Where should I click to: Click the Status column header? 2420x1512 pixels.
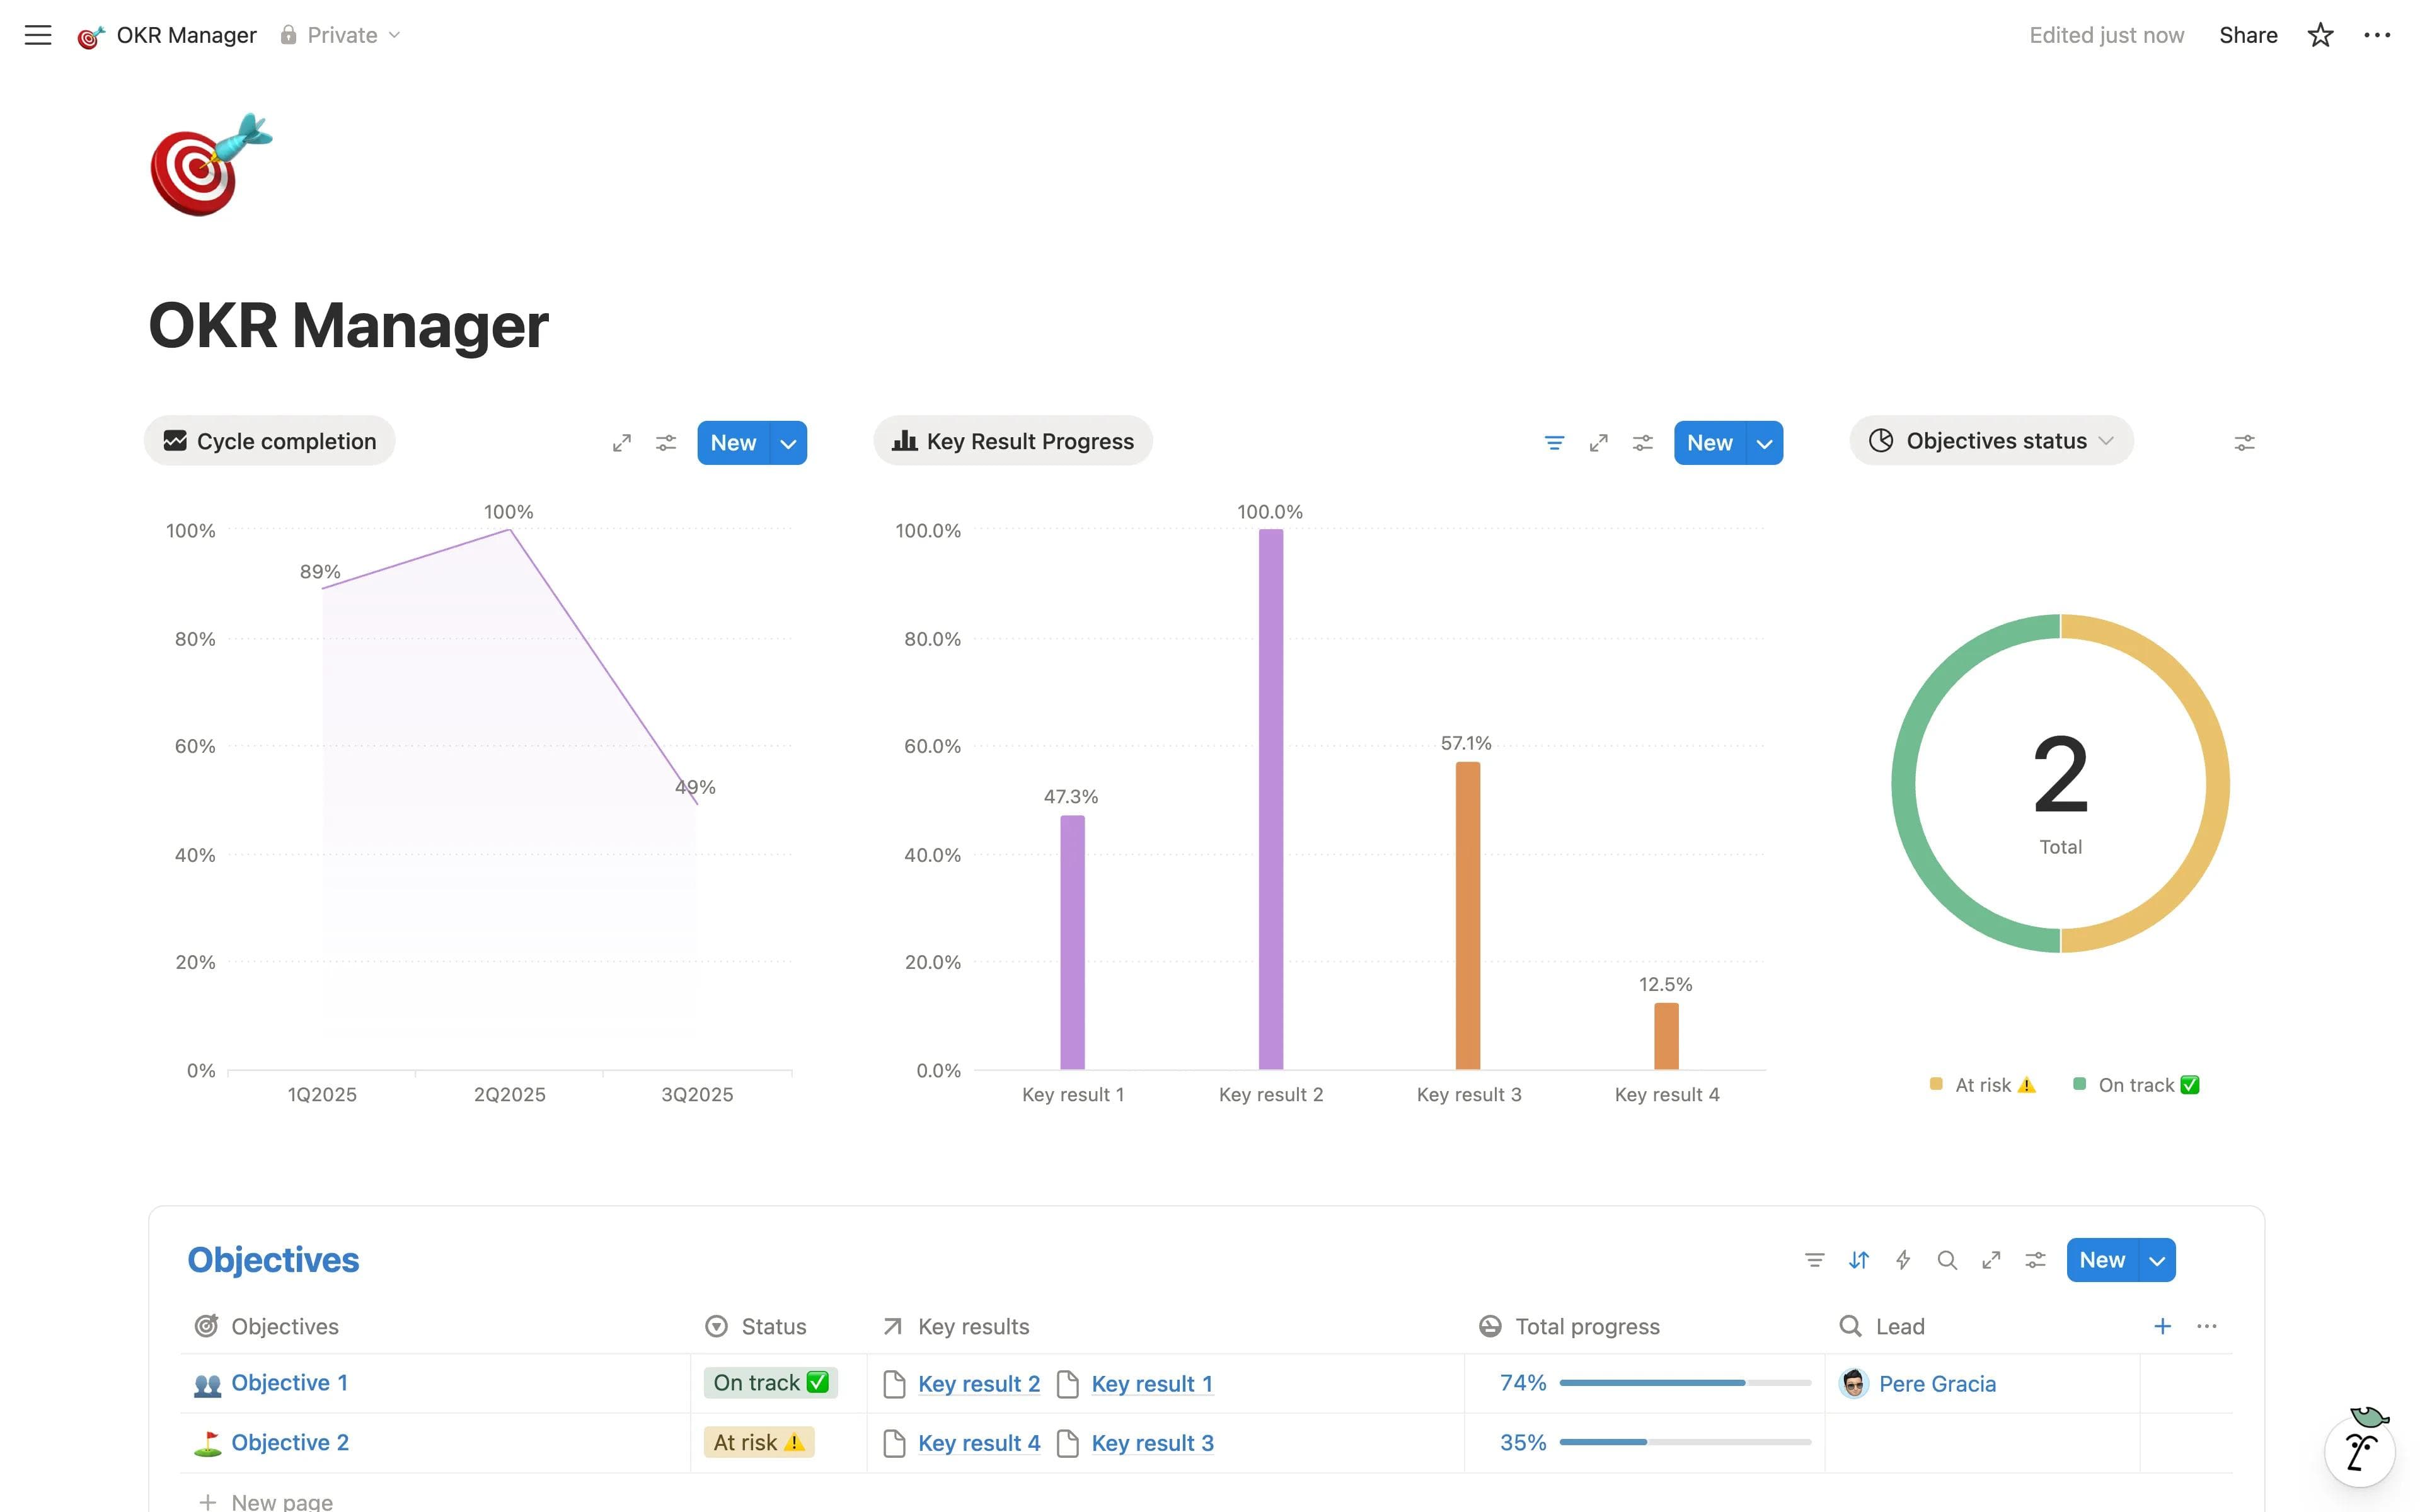pos(756,1326)
